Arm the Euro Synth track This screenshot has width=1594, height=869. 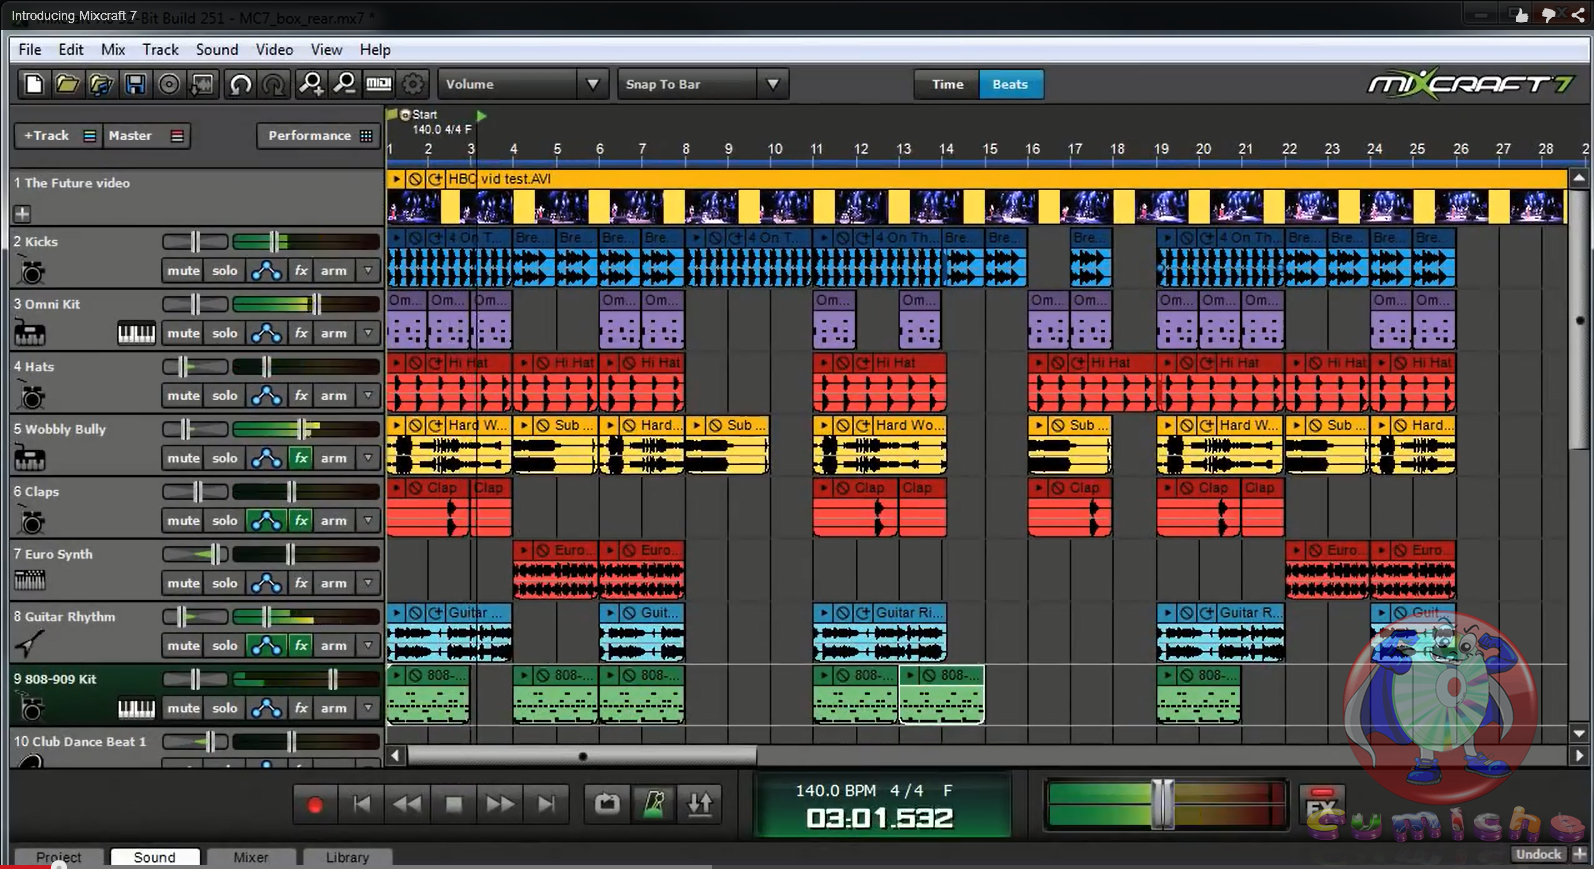[334, 583]
